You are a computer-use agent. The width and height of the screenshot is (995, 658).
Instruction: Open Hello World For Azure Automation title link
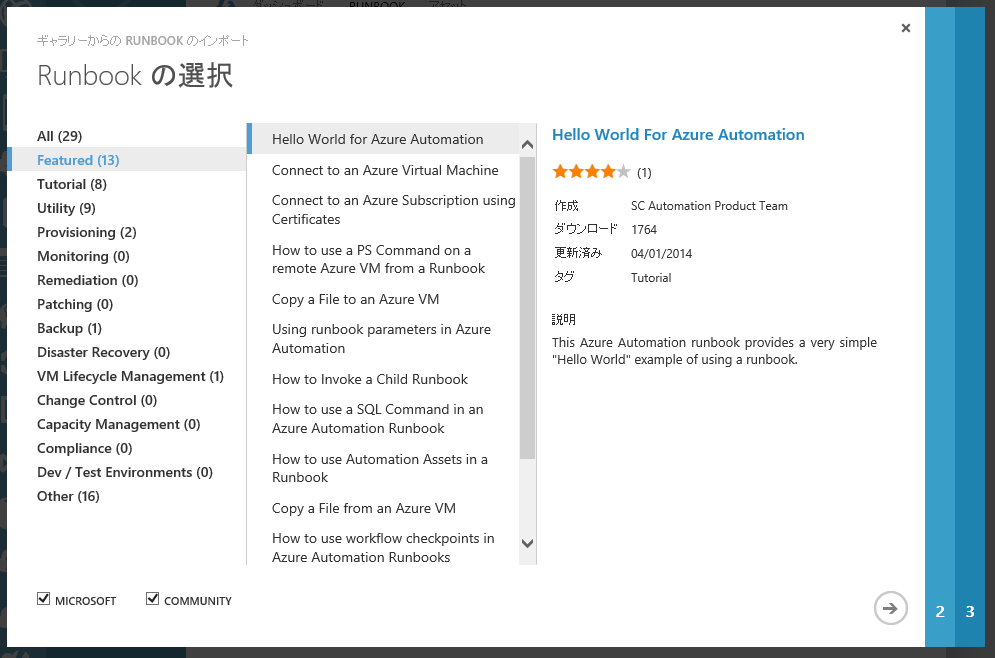tap(678, 135)
